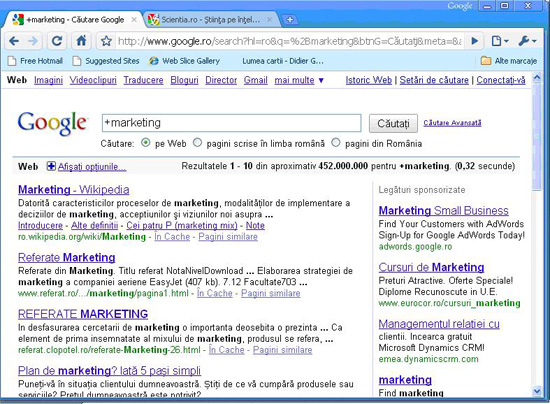Click the Note sublink under Wikipedia result

point(255,225)
